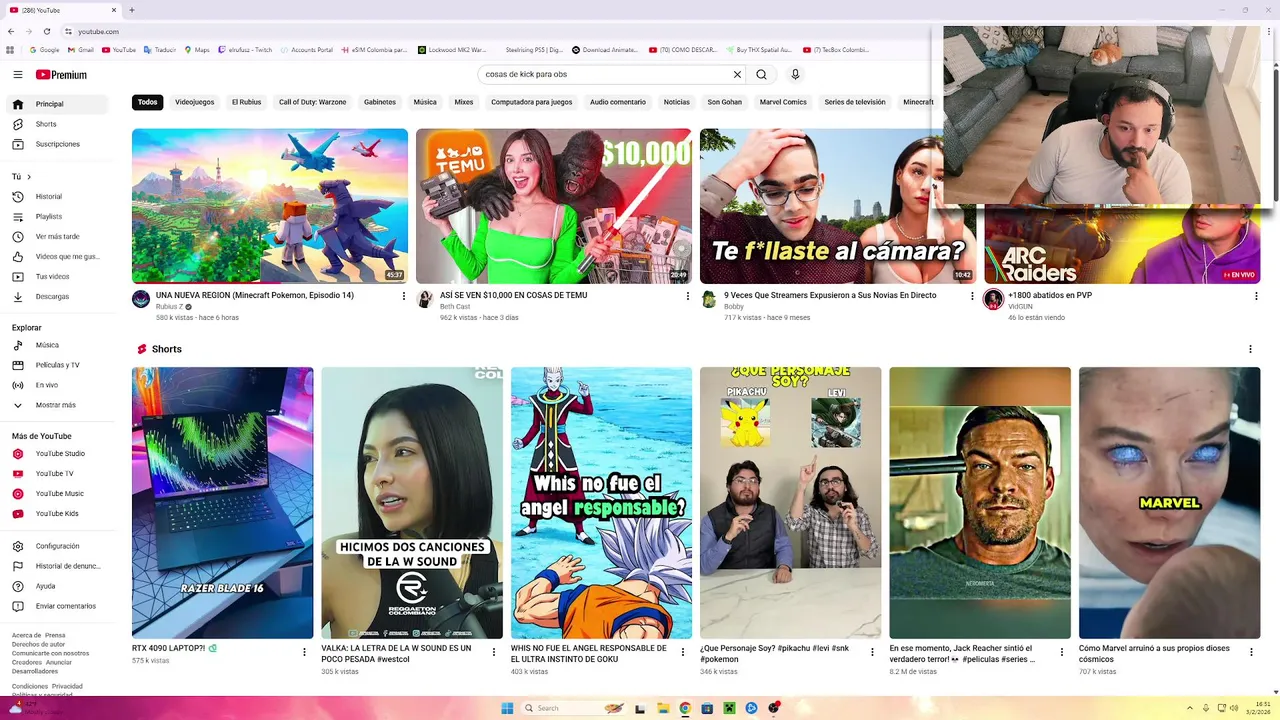Open Películas y TV section
The image size is (1280, 720).
57,365
